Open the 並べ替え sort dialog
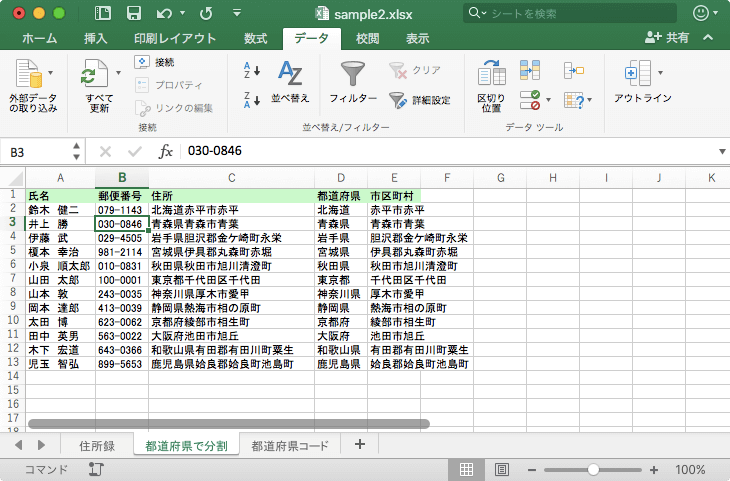This screenshot has width=730, height=481. (x=290, y=82)
